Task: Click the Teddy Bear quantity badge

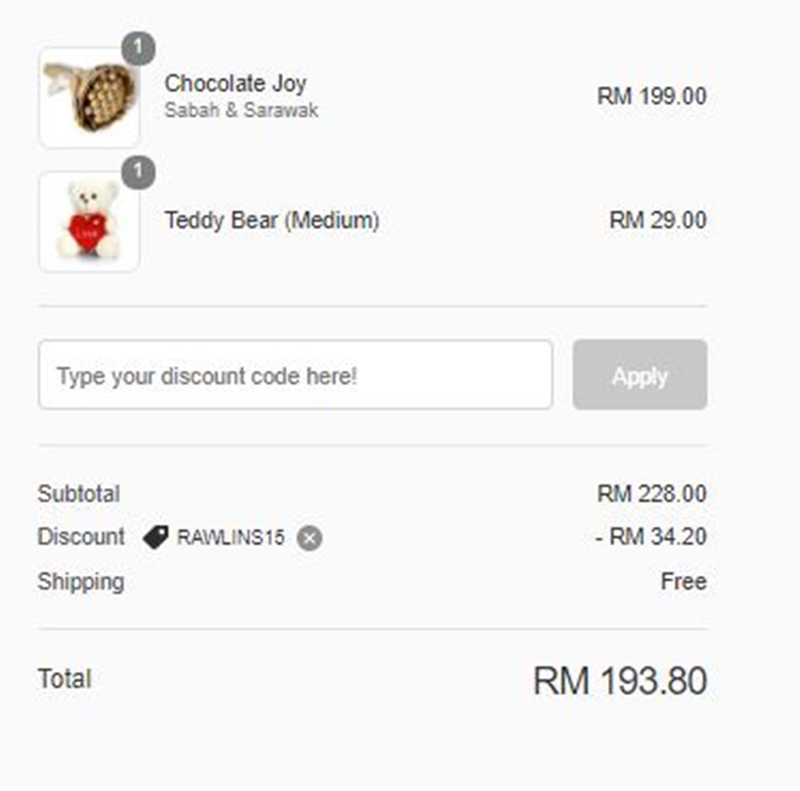Action: [x=138, y=172]
